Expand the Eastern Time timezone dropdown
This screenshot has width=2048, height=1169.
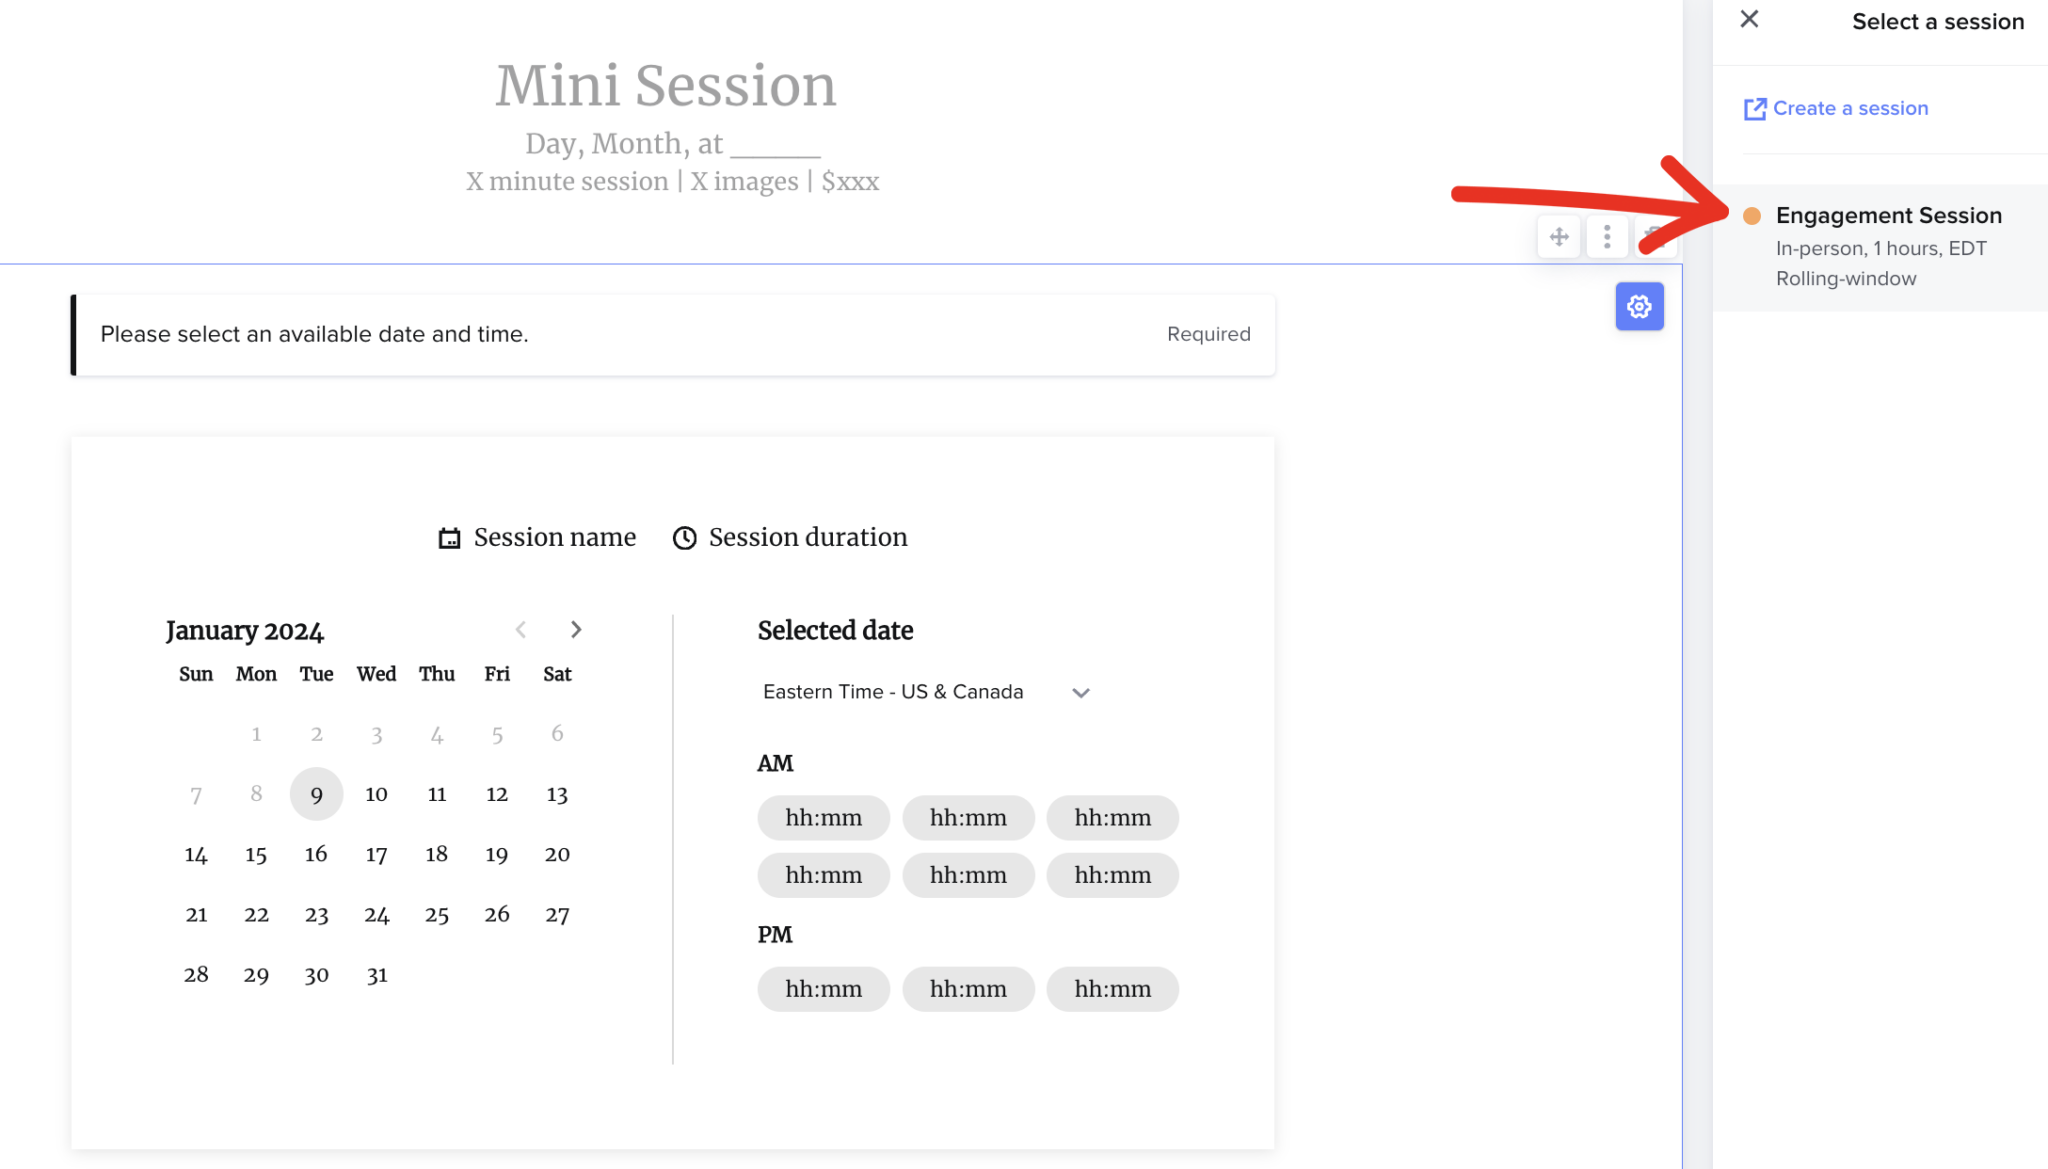point(926,692)
